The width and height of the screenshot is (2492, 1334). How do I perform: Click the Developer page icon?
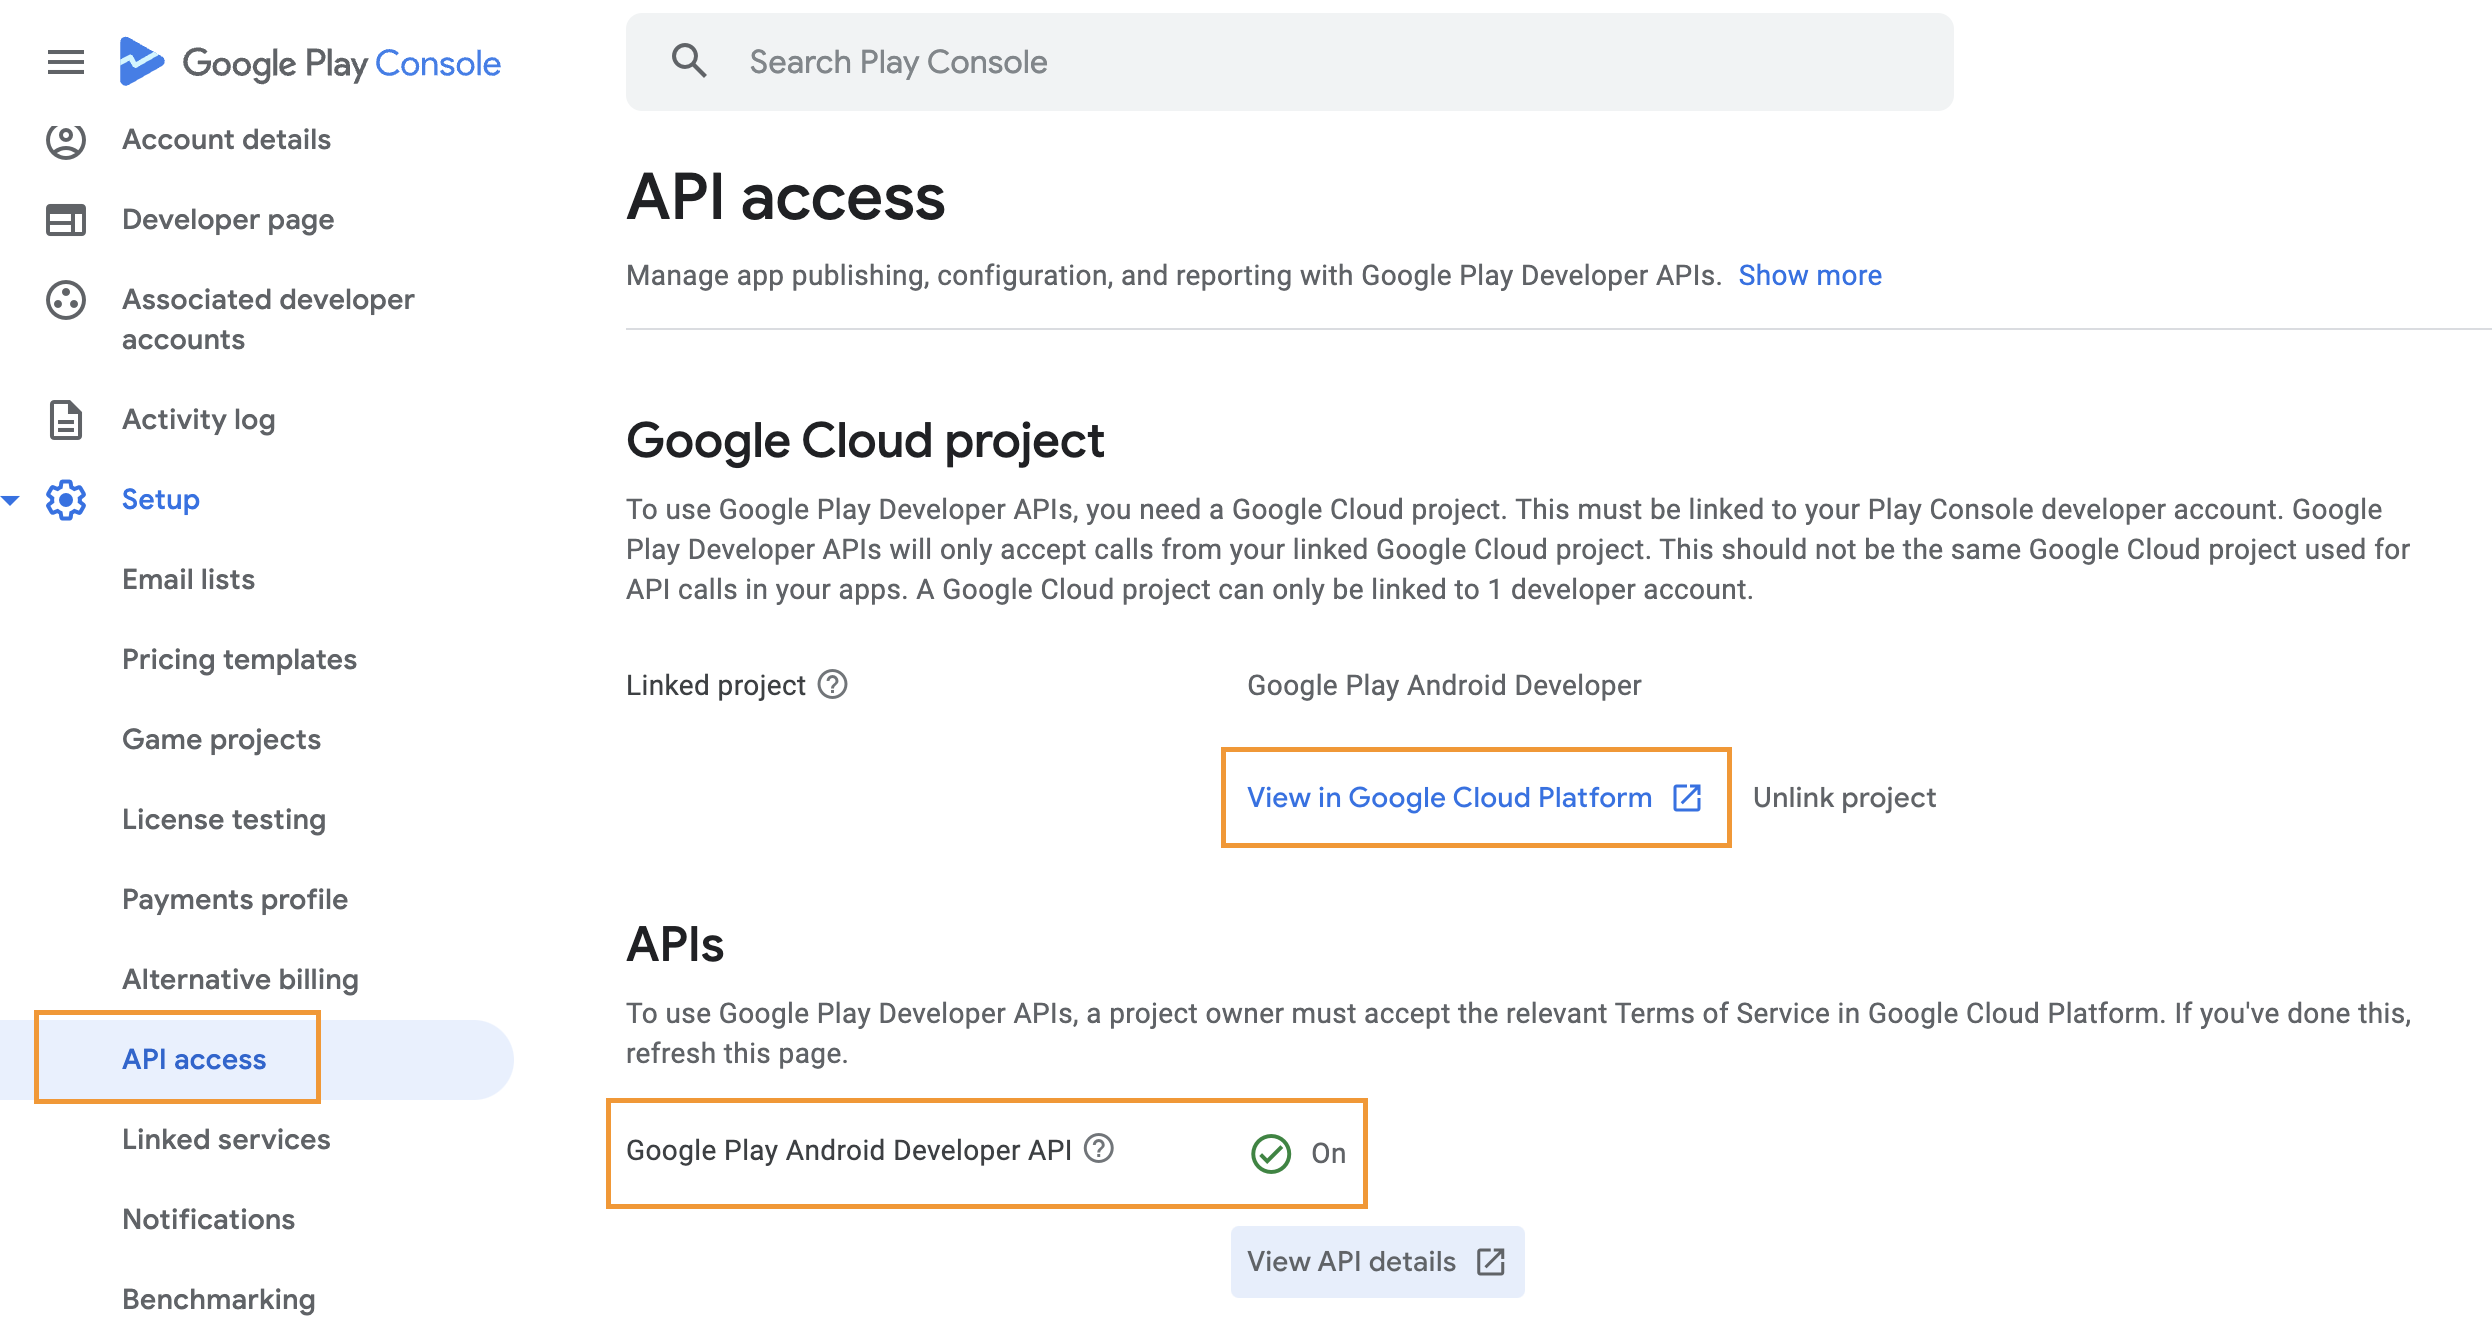coord(66,220)
